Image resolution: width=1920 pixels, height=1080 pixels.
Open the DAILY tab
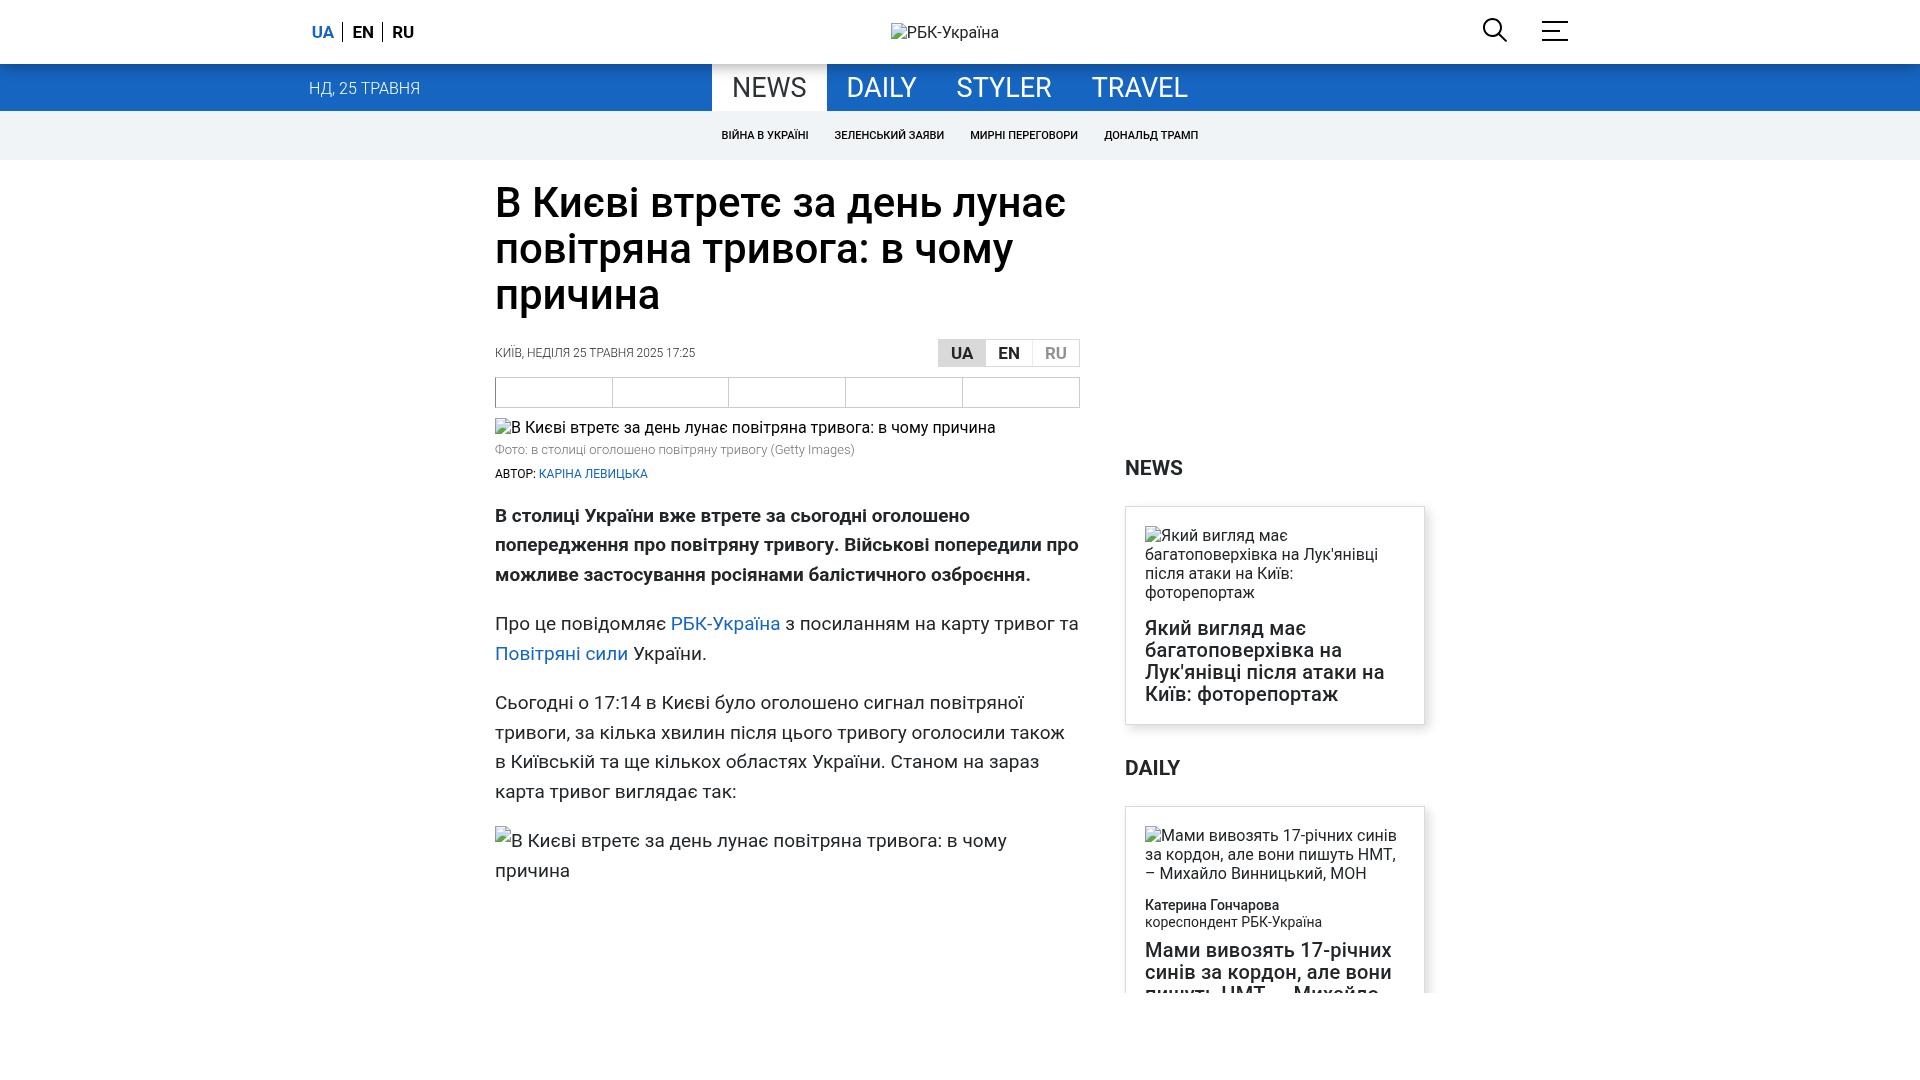pyautogui.click(x=881, y=88)
